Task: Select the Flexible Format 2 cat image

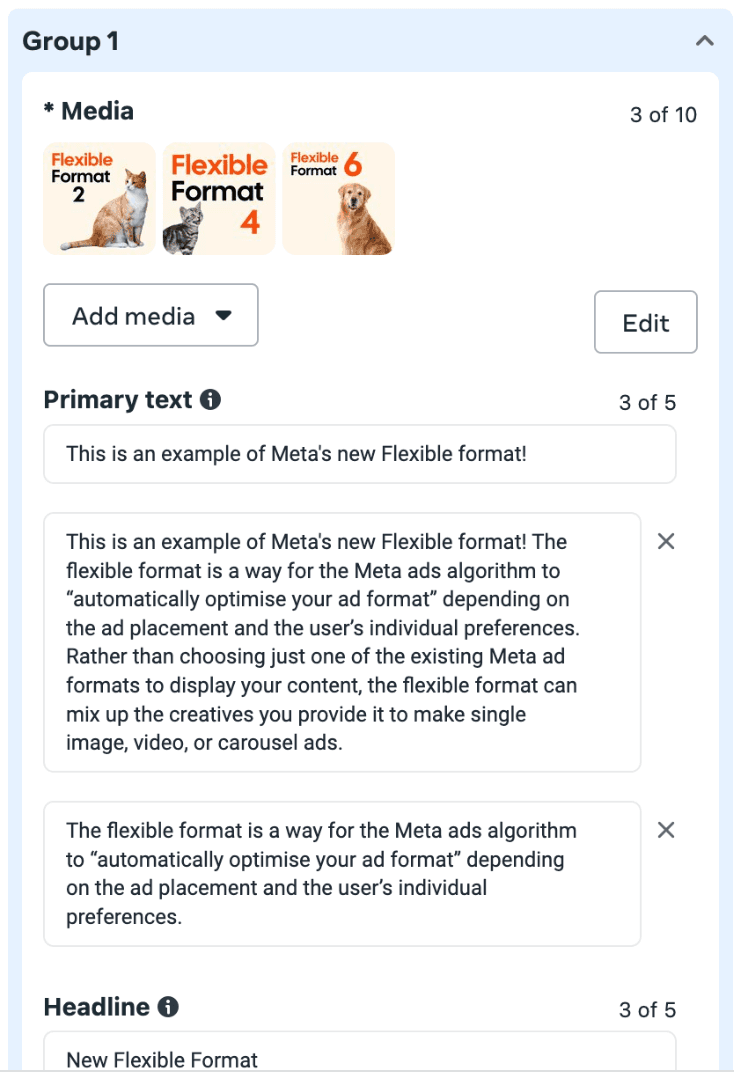Action: pos(99,198)
